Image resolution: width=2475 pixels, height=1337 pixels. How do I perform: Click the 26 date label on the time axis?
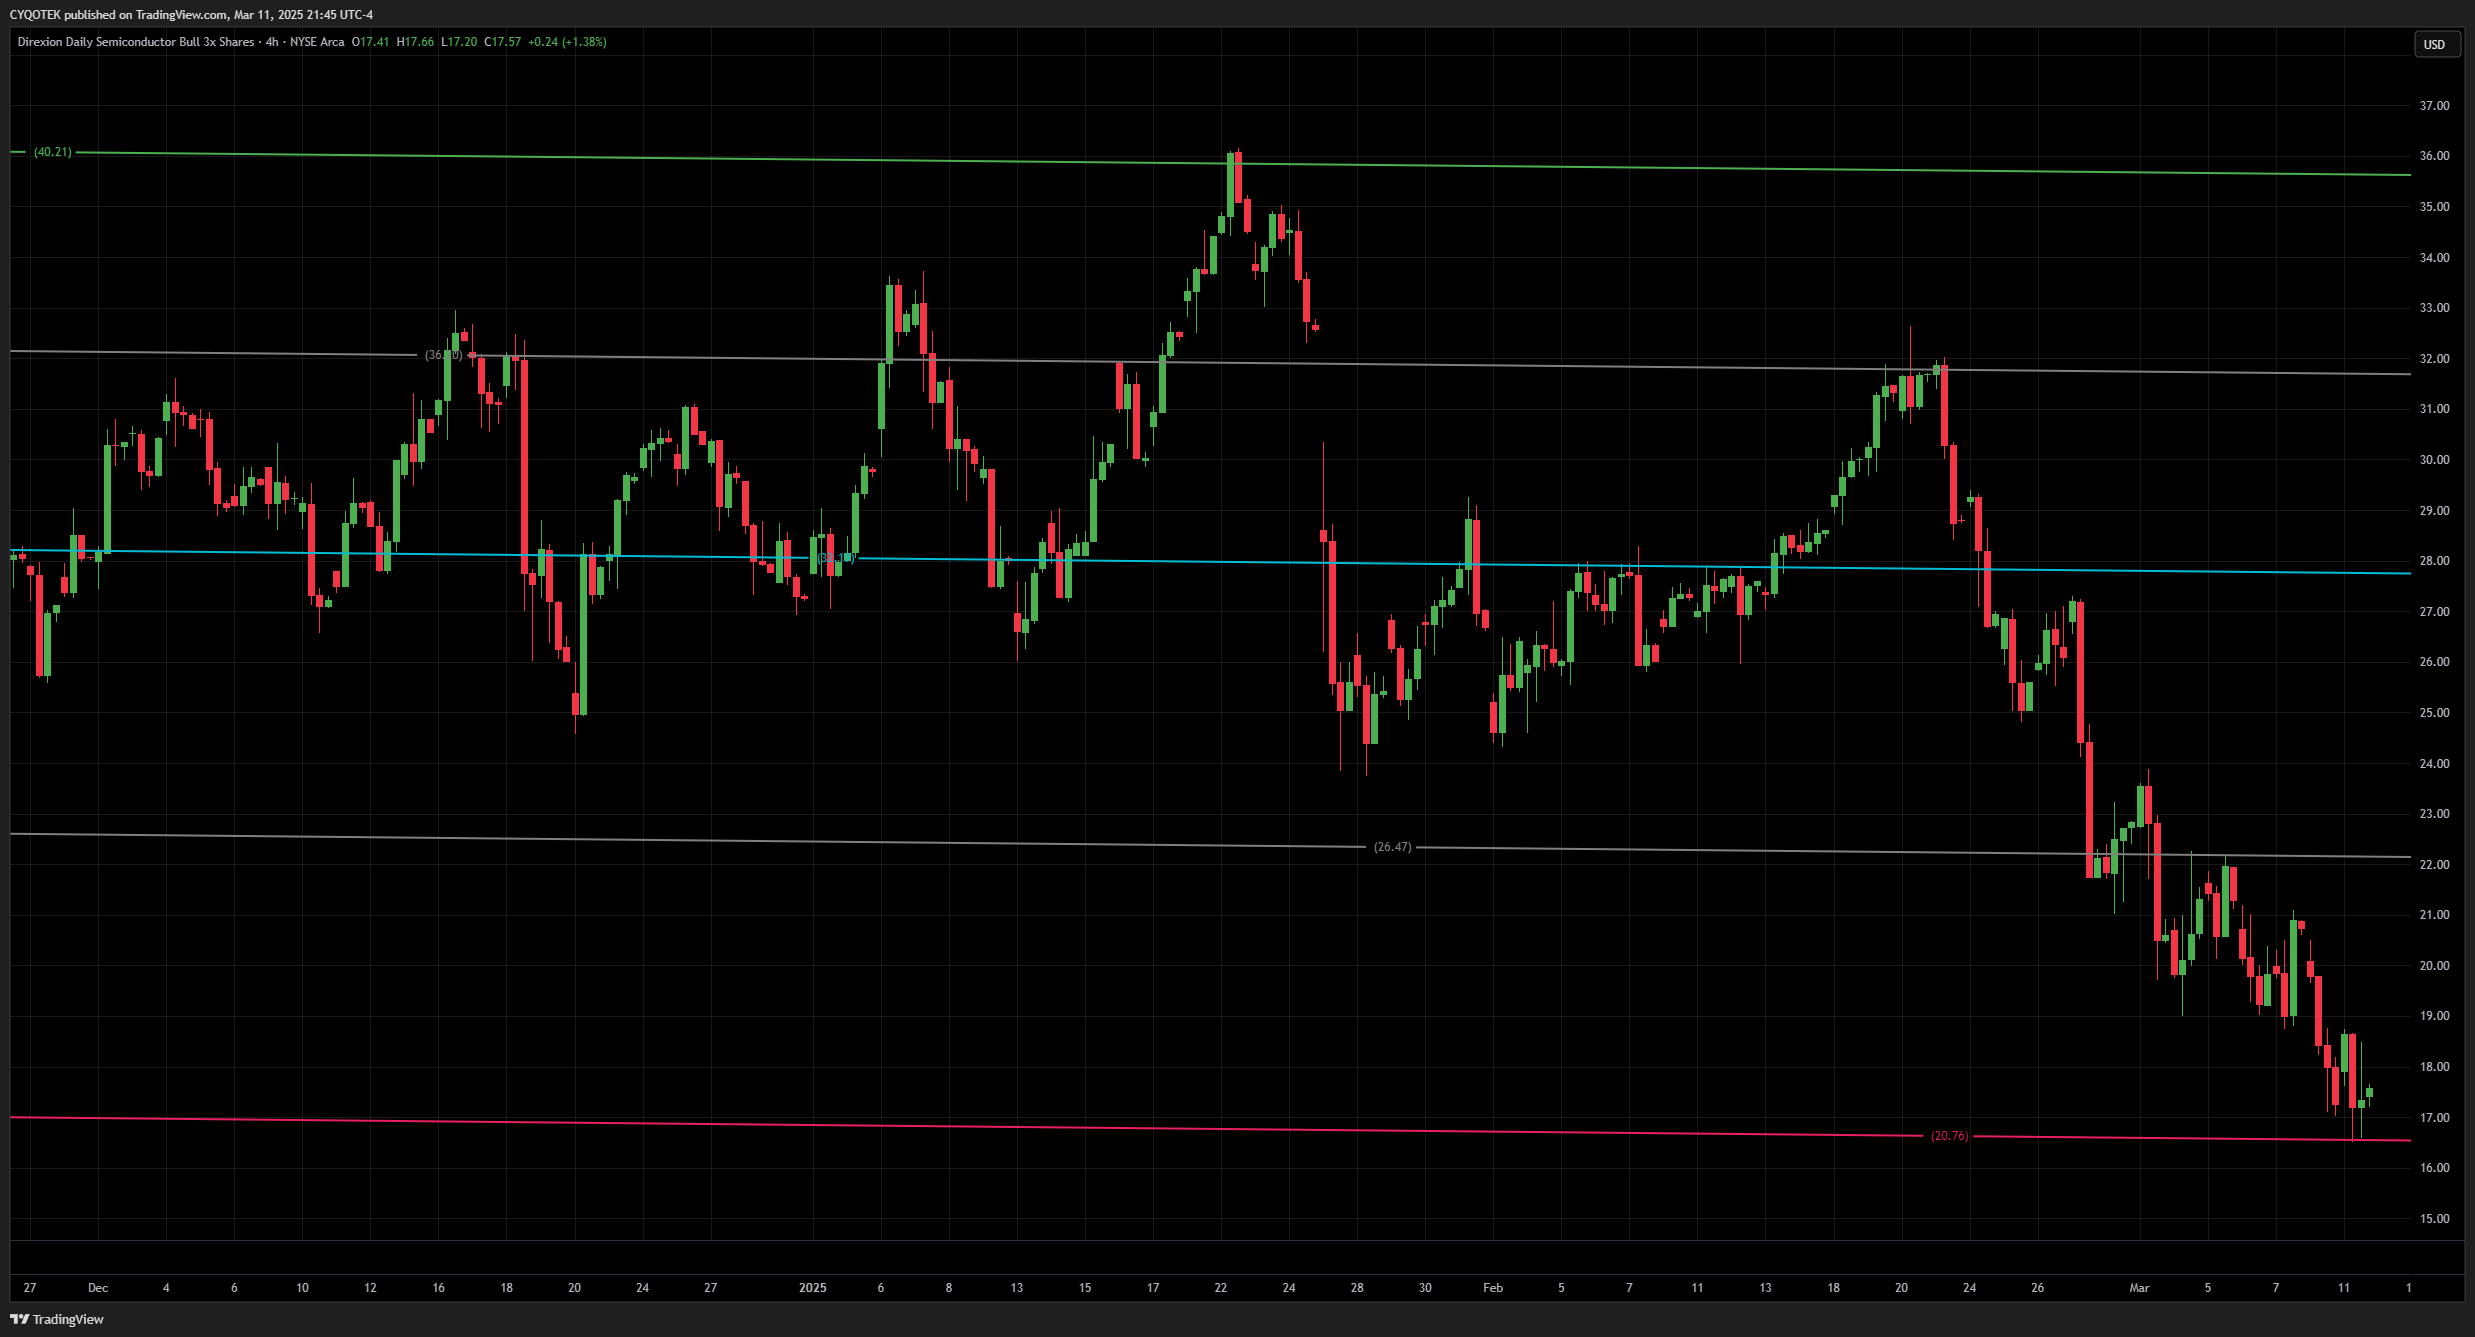point(2037,1288)
